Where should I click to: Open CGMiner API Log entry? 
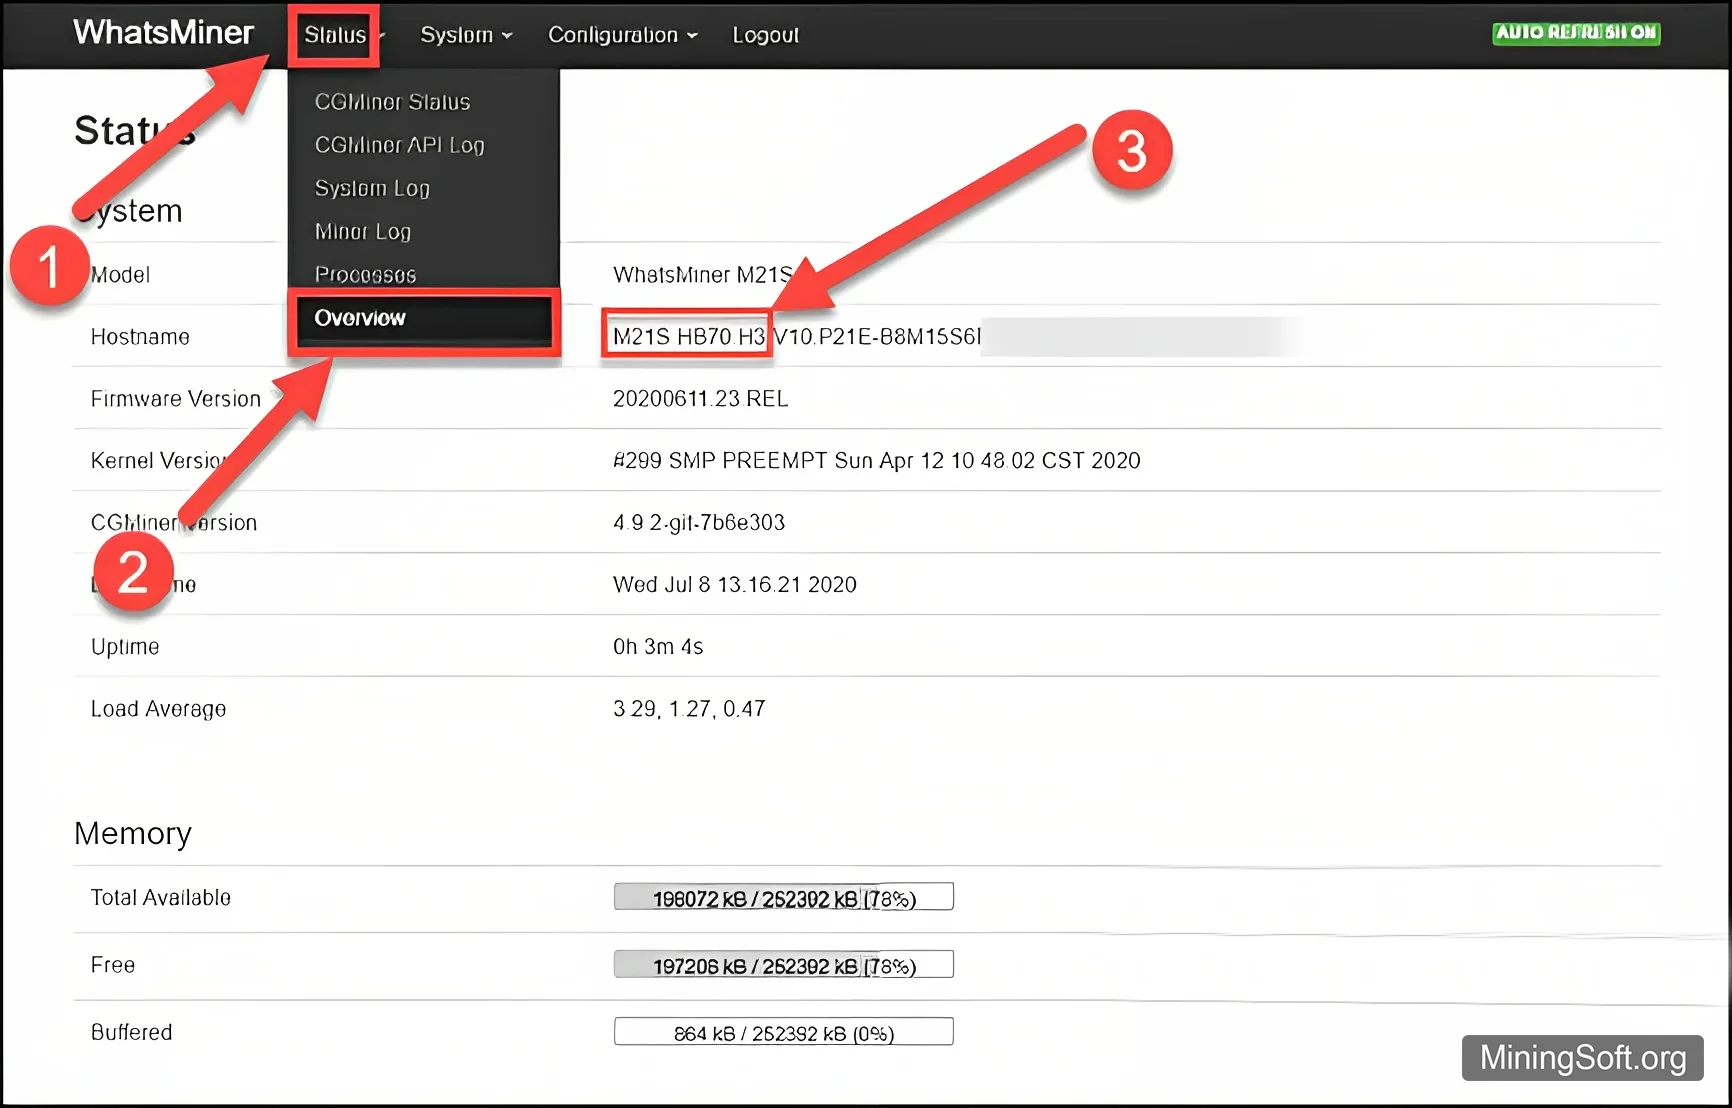point(399,145)
